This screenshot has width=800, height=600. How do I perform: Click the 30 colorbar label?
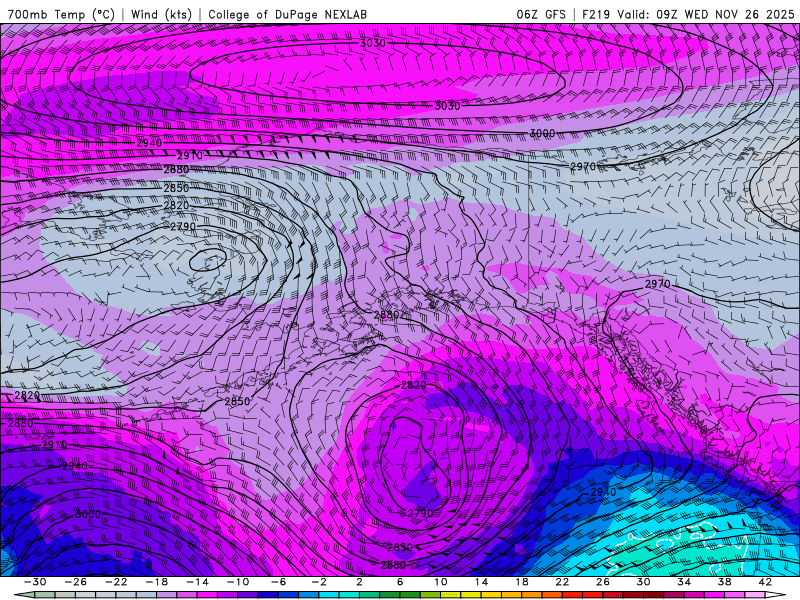(x=643, y=582)
